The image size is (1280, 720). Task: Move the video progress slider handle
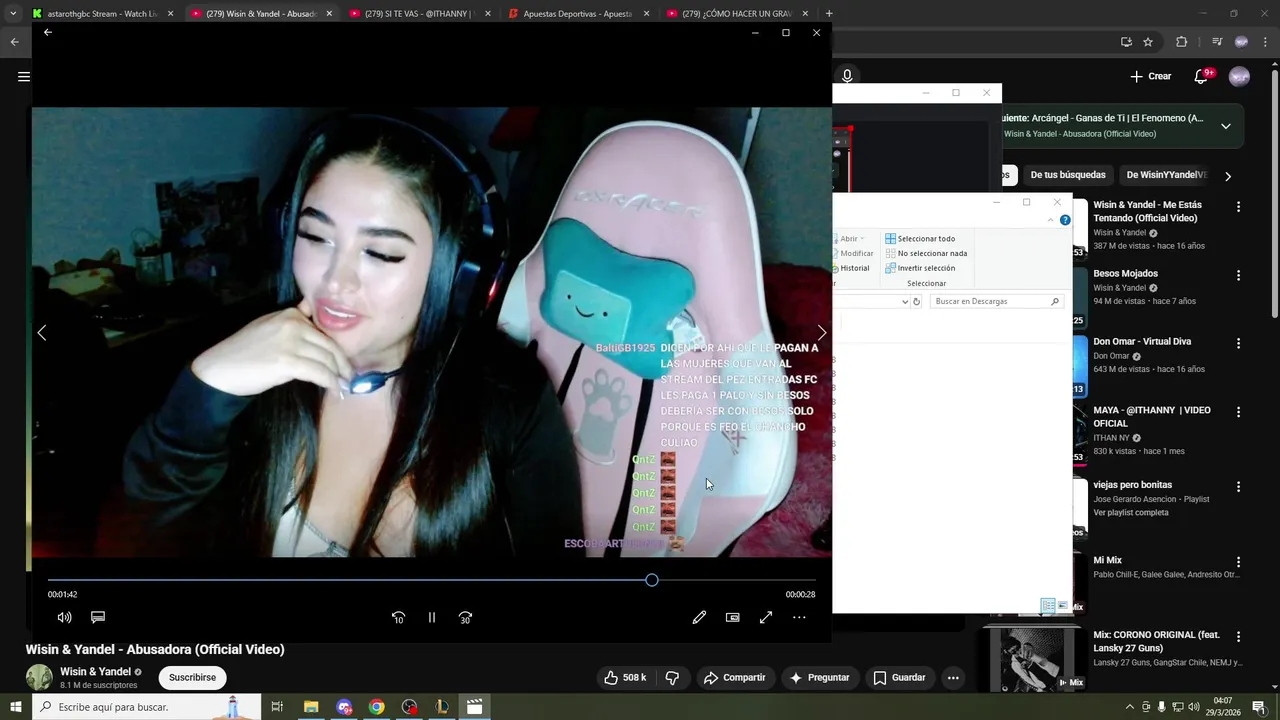point(652,580)
